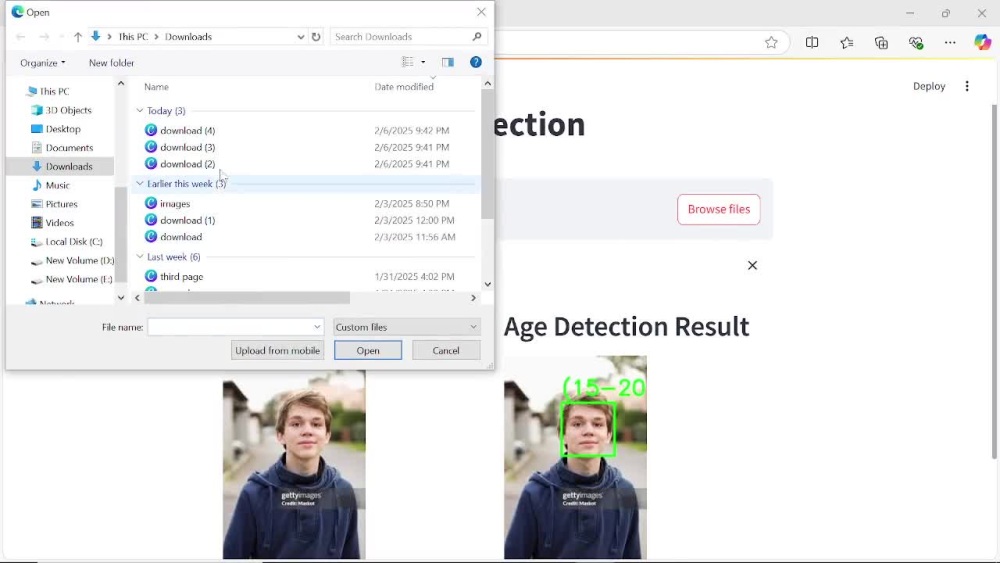
Task: Click the file list vertical scrollbar down arrow
Action: coord(488,284)
